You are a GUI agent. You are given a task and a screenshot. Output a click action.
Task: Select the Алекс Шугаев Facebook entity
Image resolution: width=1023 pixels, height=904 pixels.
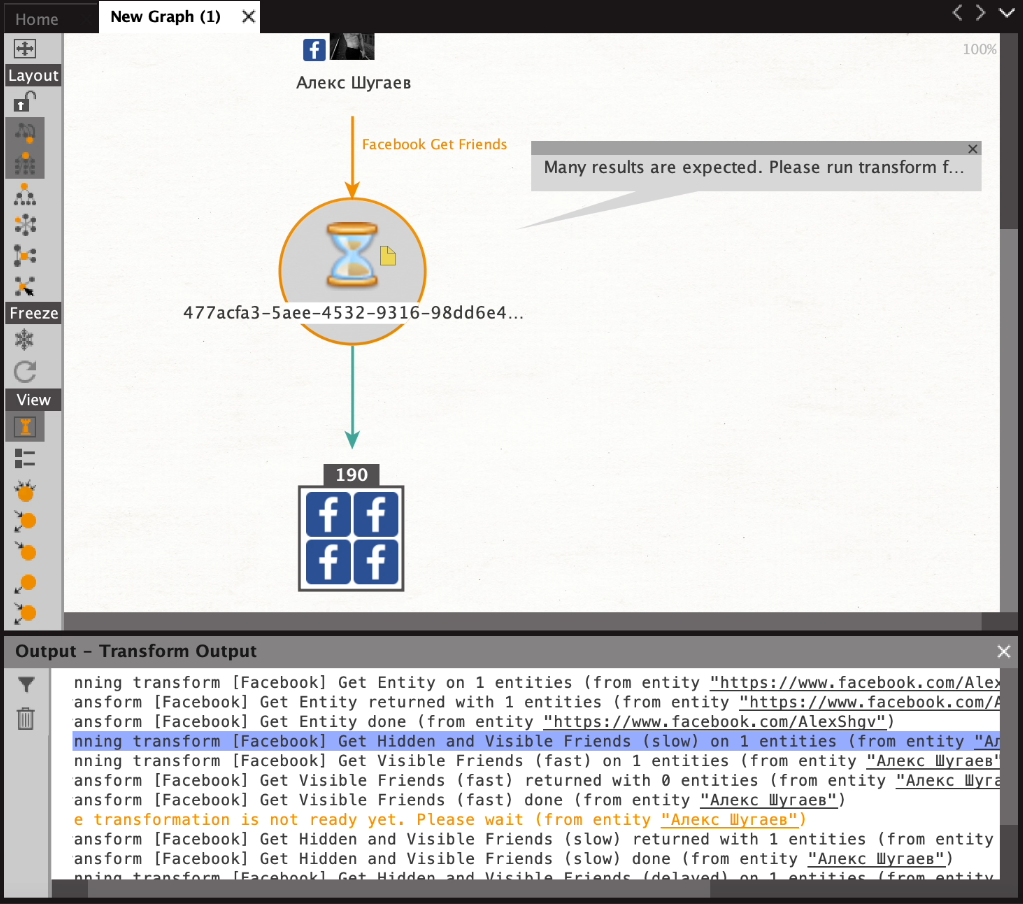[x=353, y=63]
